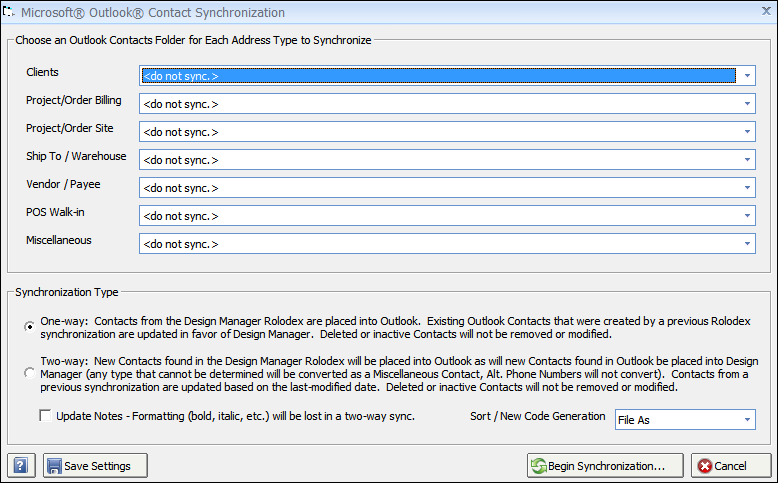Click the Ship To / Warehouse label

point(76,156)
